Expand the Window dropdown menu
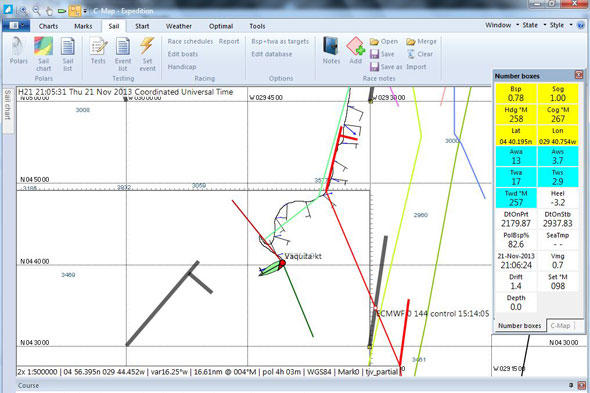This screenshot has width=590, height=393. (x=502, y=25)
